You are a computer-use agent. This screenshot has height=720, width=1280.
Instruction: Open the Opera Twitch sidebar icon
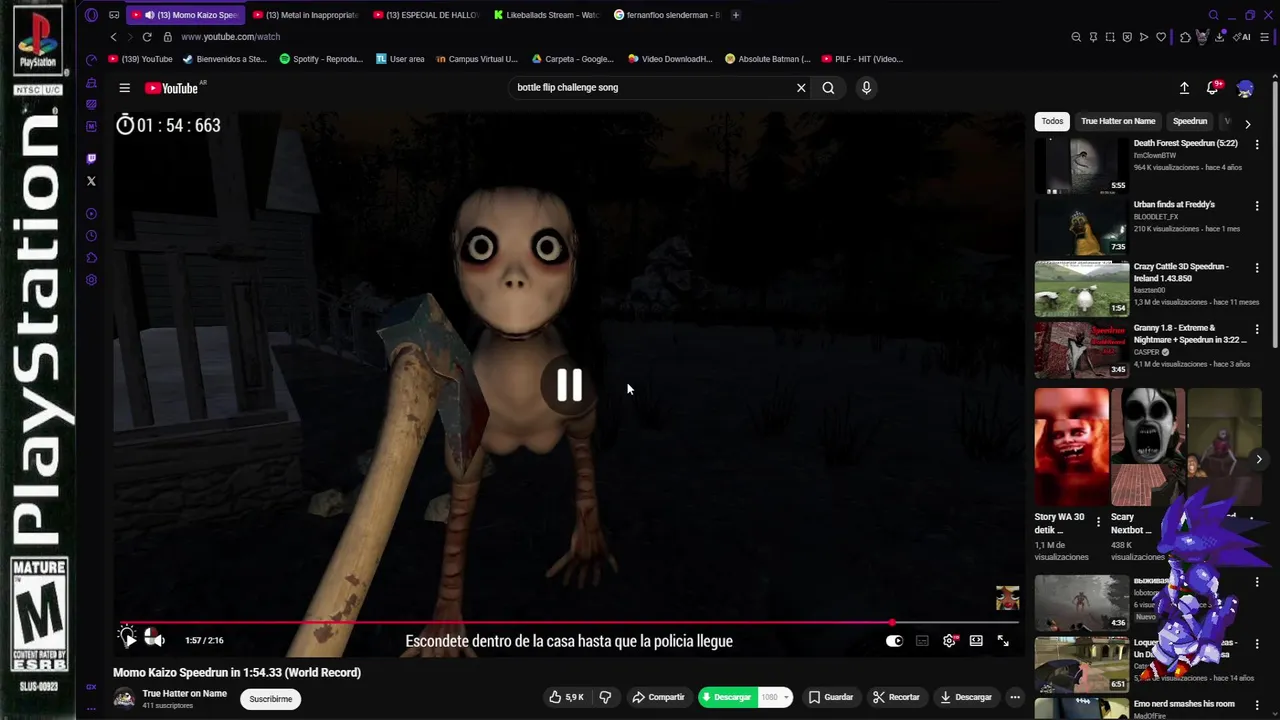(91, 158)
